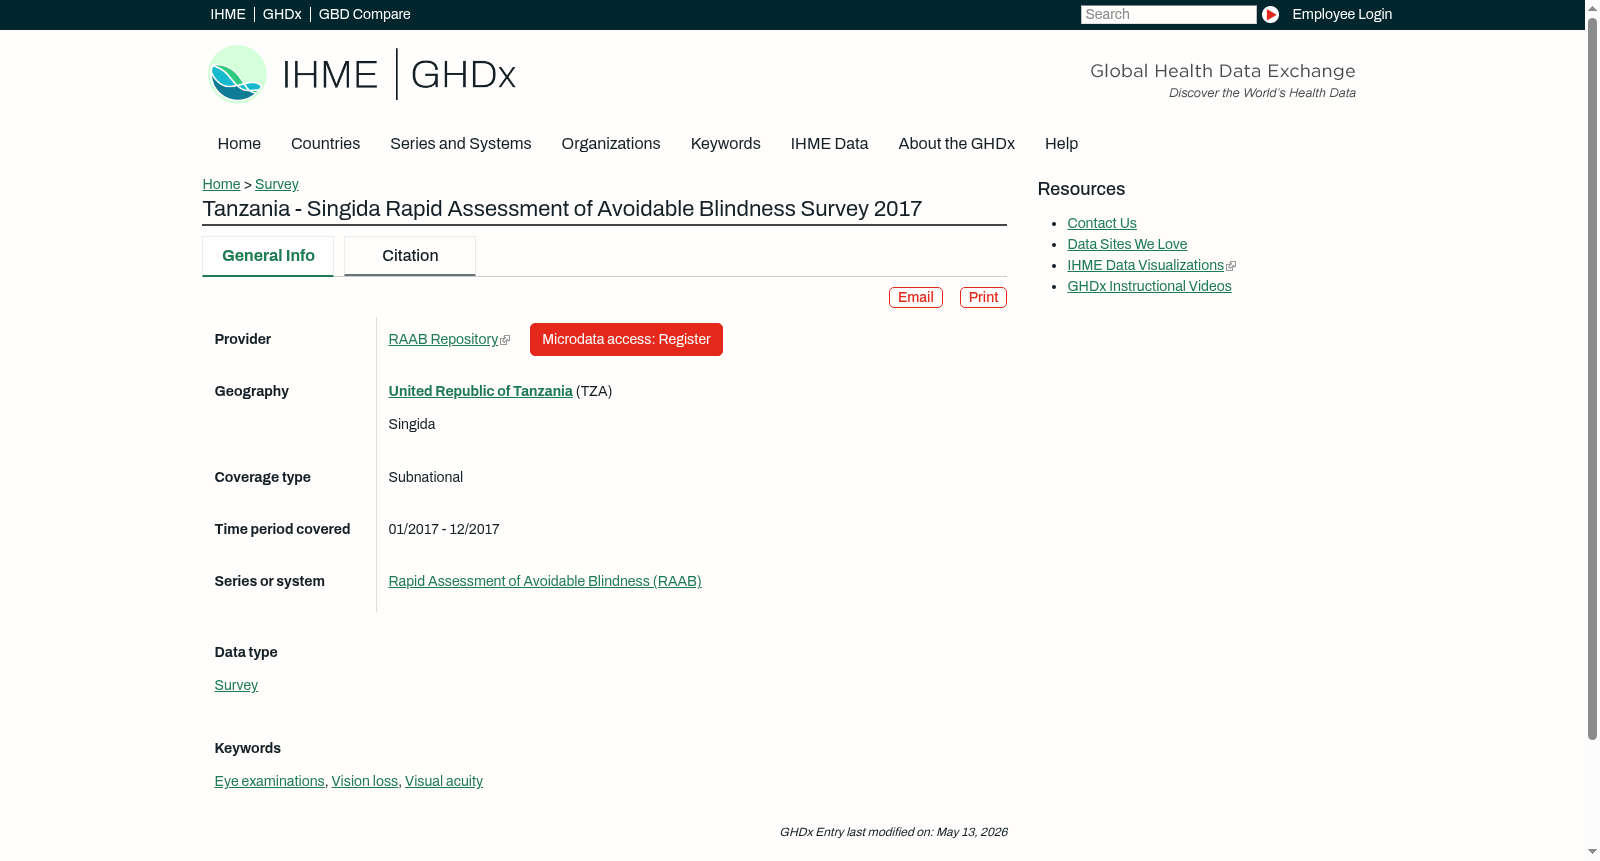The image size is (1600, 861).
Task: Click 'Subnational' coverage type value
Action: (x=426, y=477)
